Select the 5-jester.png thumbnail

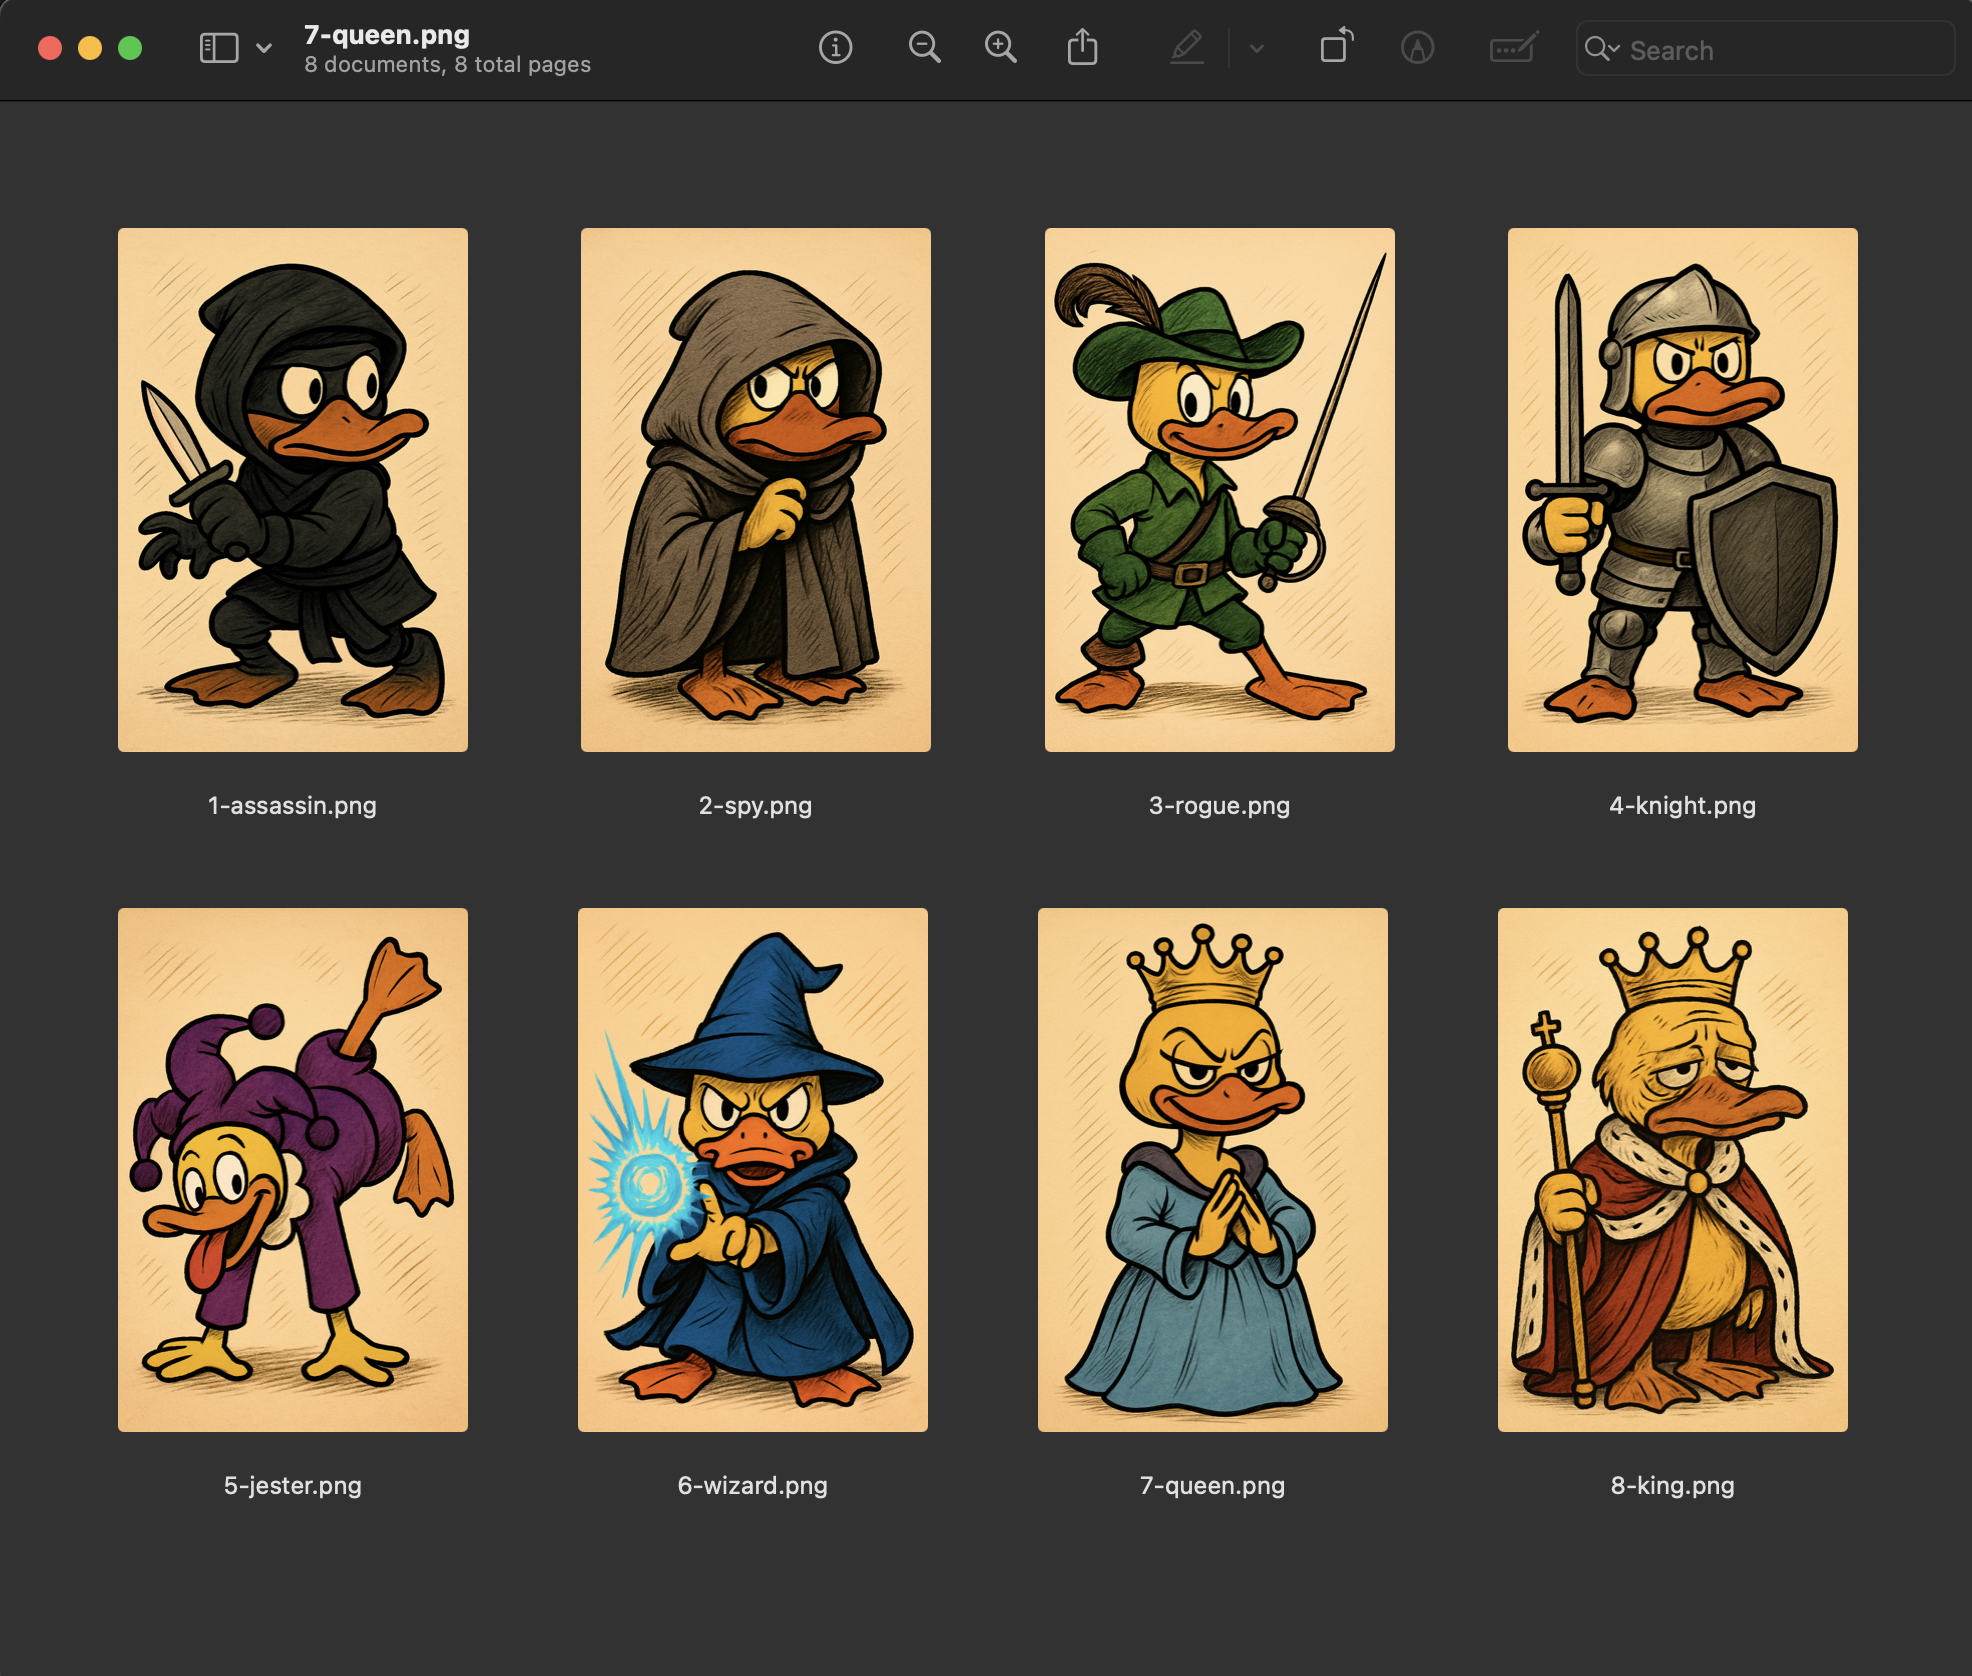click(x=292, y=1169)
